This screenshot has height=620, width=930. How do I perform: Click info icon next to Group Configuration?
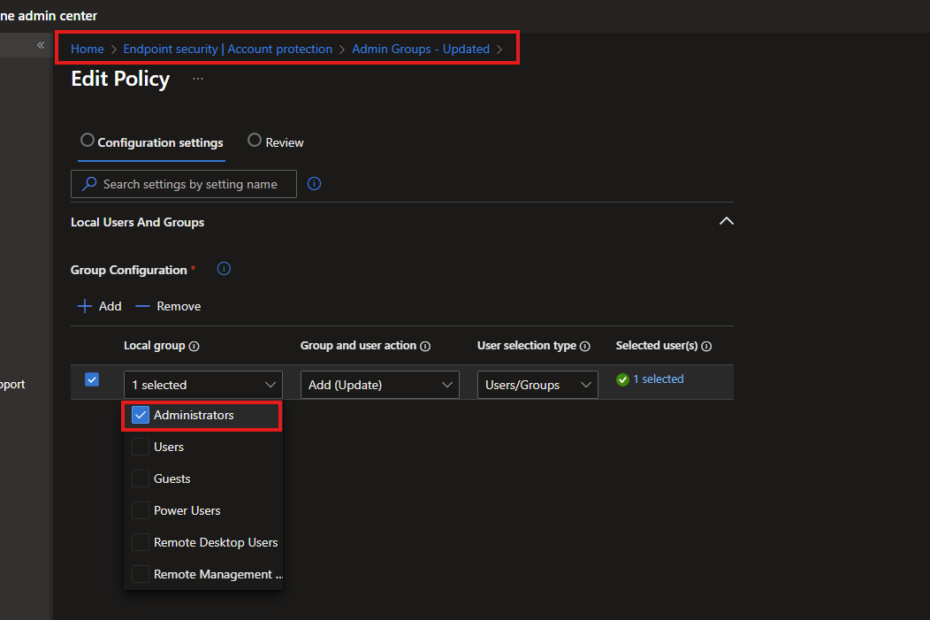[224, 269]
